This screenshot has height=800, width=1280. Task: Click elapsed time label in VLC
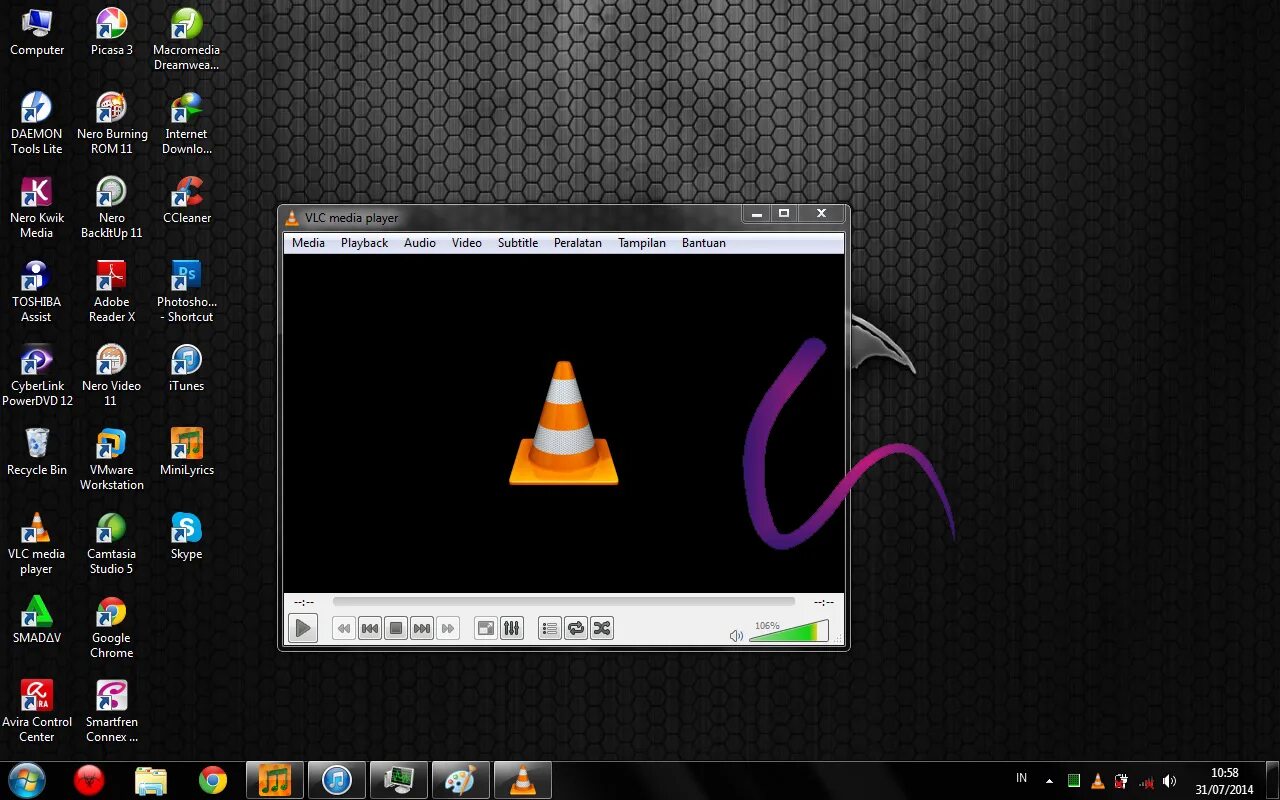(x=304, y=602)
